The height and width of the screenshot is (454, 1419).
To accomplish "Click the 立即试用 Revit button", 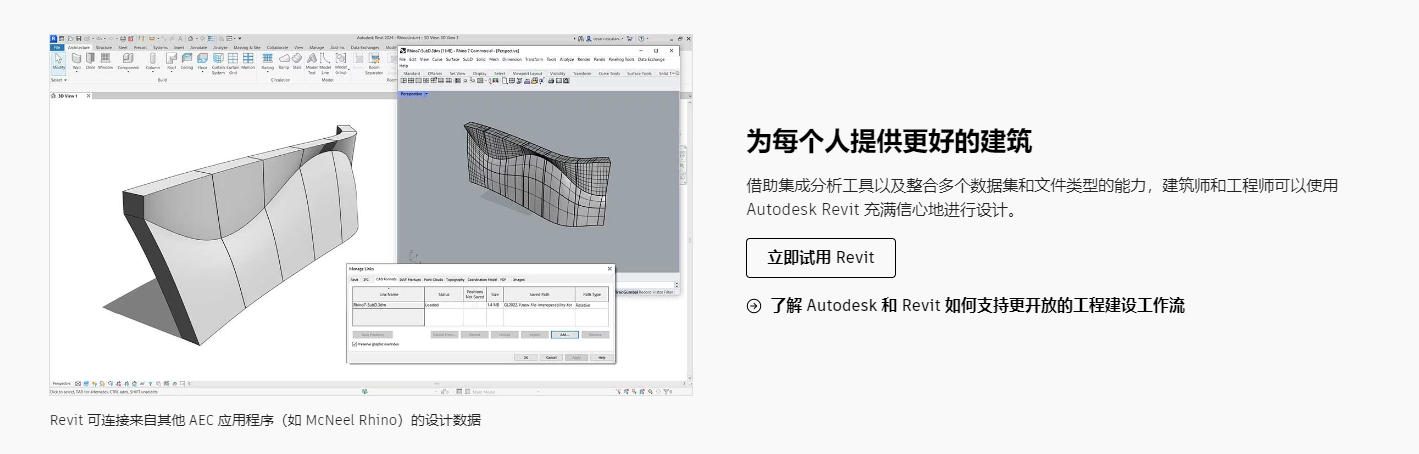I will tap(820, 258).
